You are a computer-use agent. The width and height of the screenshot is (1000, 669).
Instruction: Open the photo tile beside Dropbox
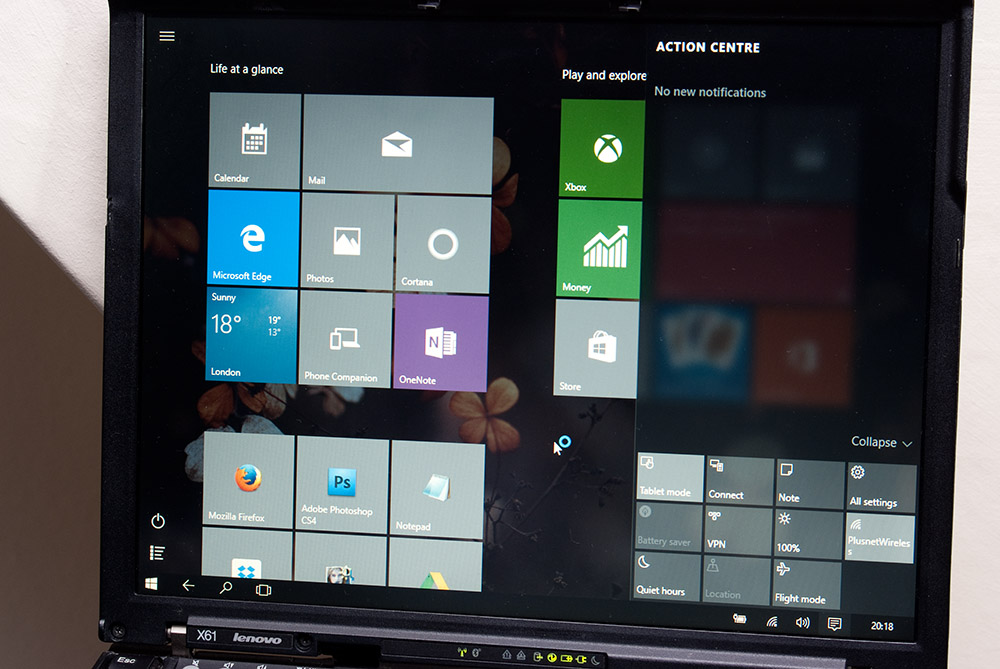[341, 559]
